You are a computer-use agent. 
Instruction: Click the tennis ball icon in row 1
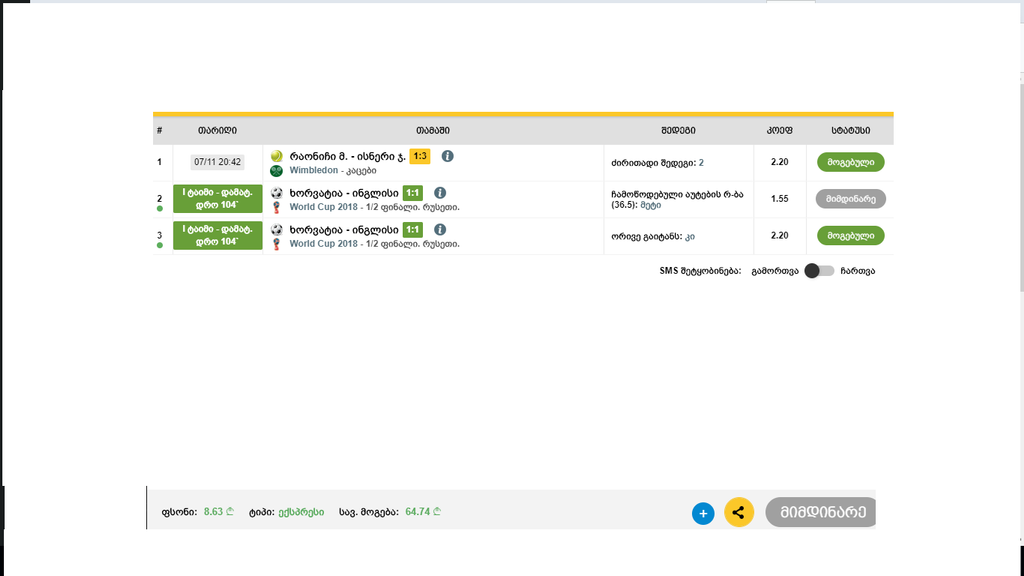(x=276, y=156)
